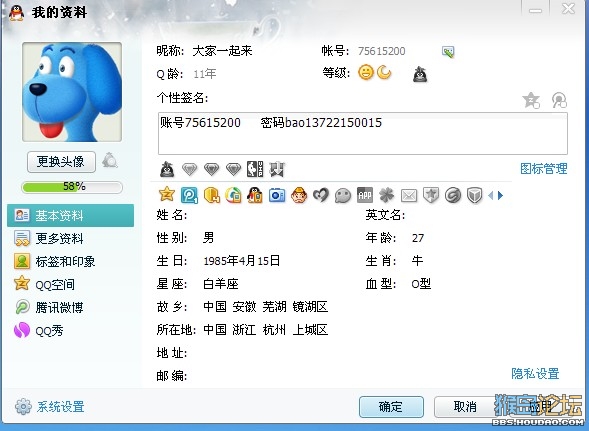The image size is (589, 431).
Task: Click the QQ album camera icon
Action: [277, 195]
